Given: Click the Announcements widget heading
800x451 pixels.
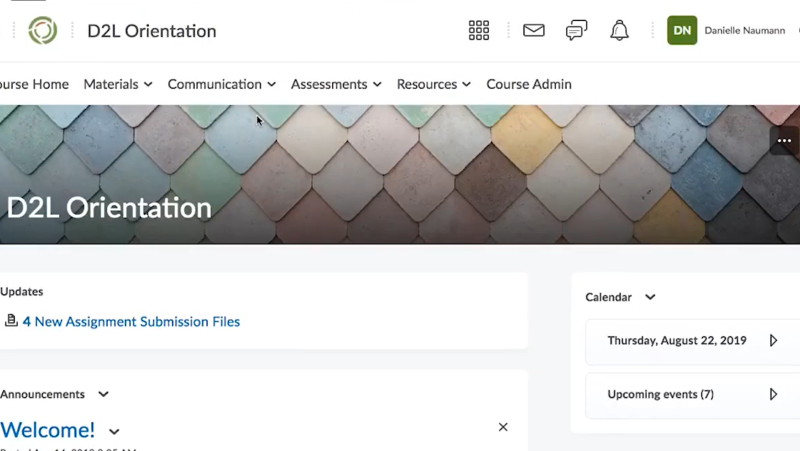Looking at the screenshot, I should coord(42,394).
